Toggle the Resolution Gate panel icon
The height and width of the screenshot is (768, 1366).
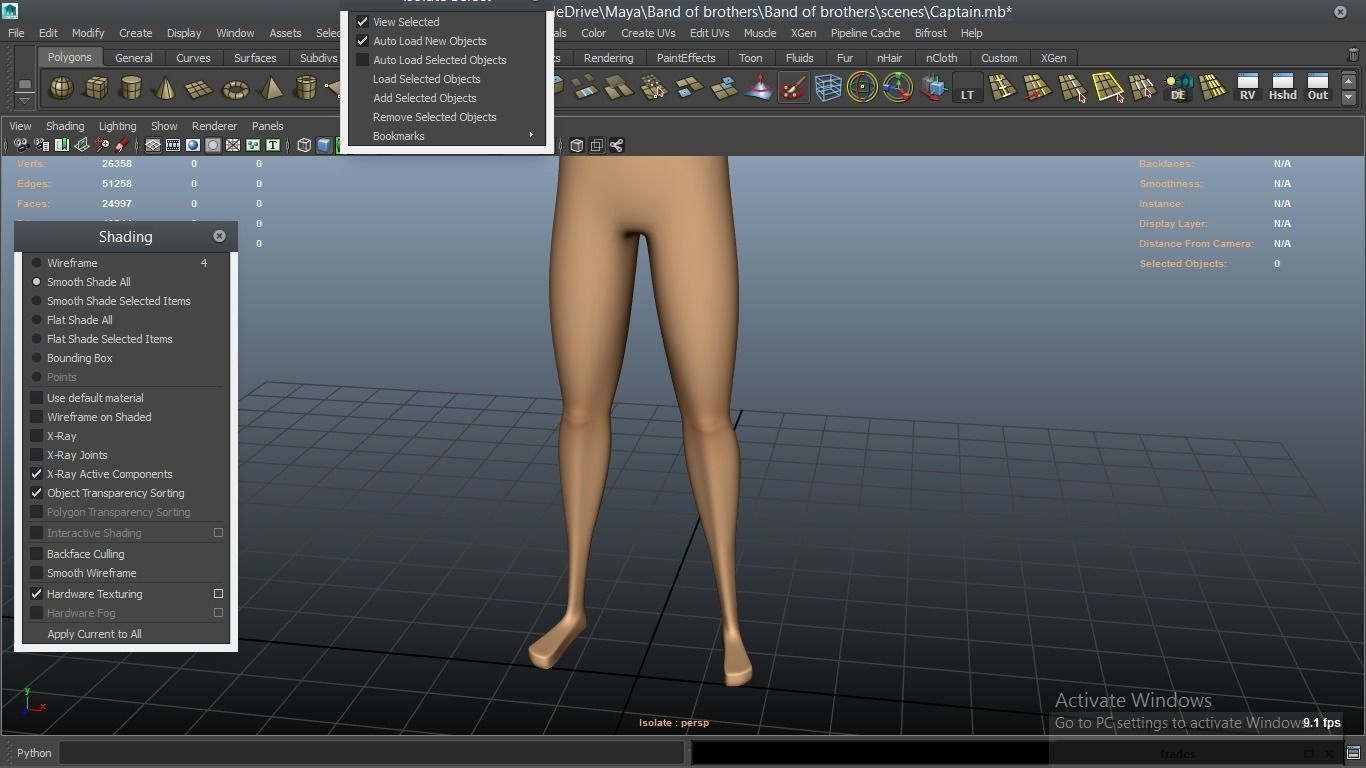[193, 145]
